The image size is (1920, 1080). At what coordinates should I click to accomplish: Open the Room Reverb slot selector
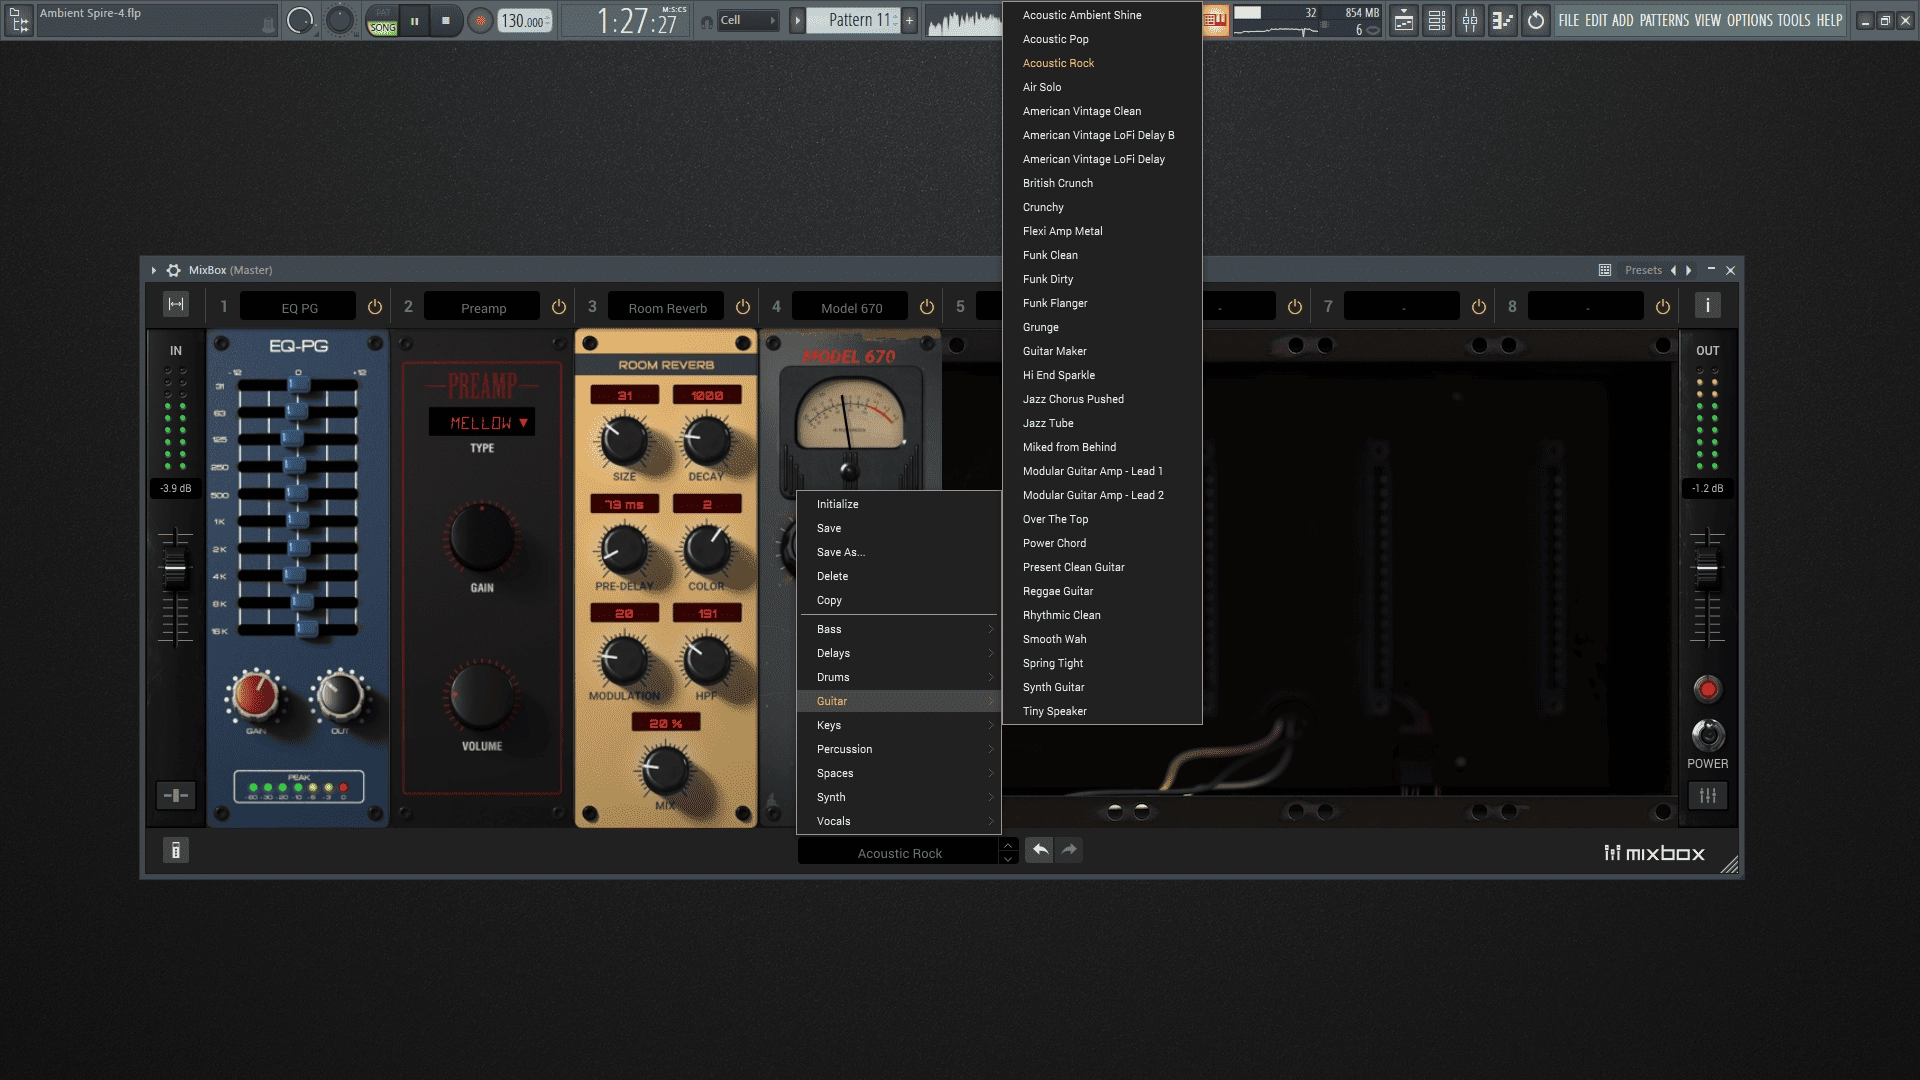pyautogui.click(x=667, y=307)
